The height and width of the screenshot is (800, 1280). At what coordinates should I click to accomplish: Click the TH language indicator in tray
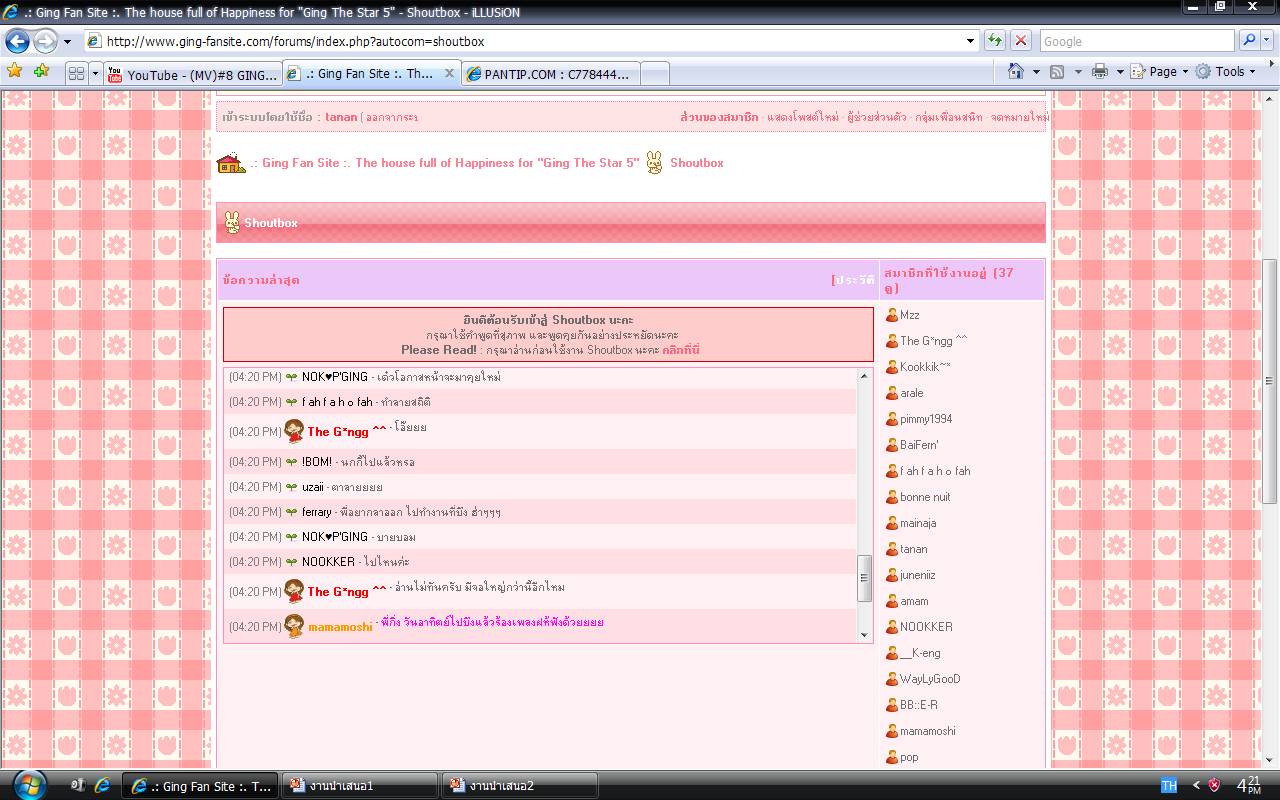click(x=1168, y=785)
